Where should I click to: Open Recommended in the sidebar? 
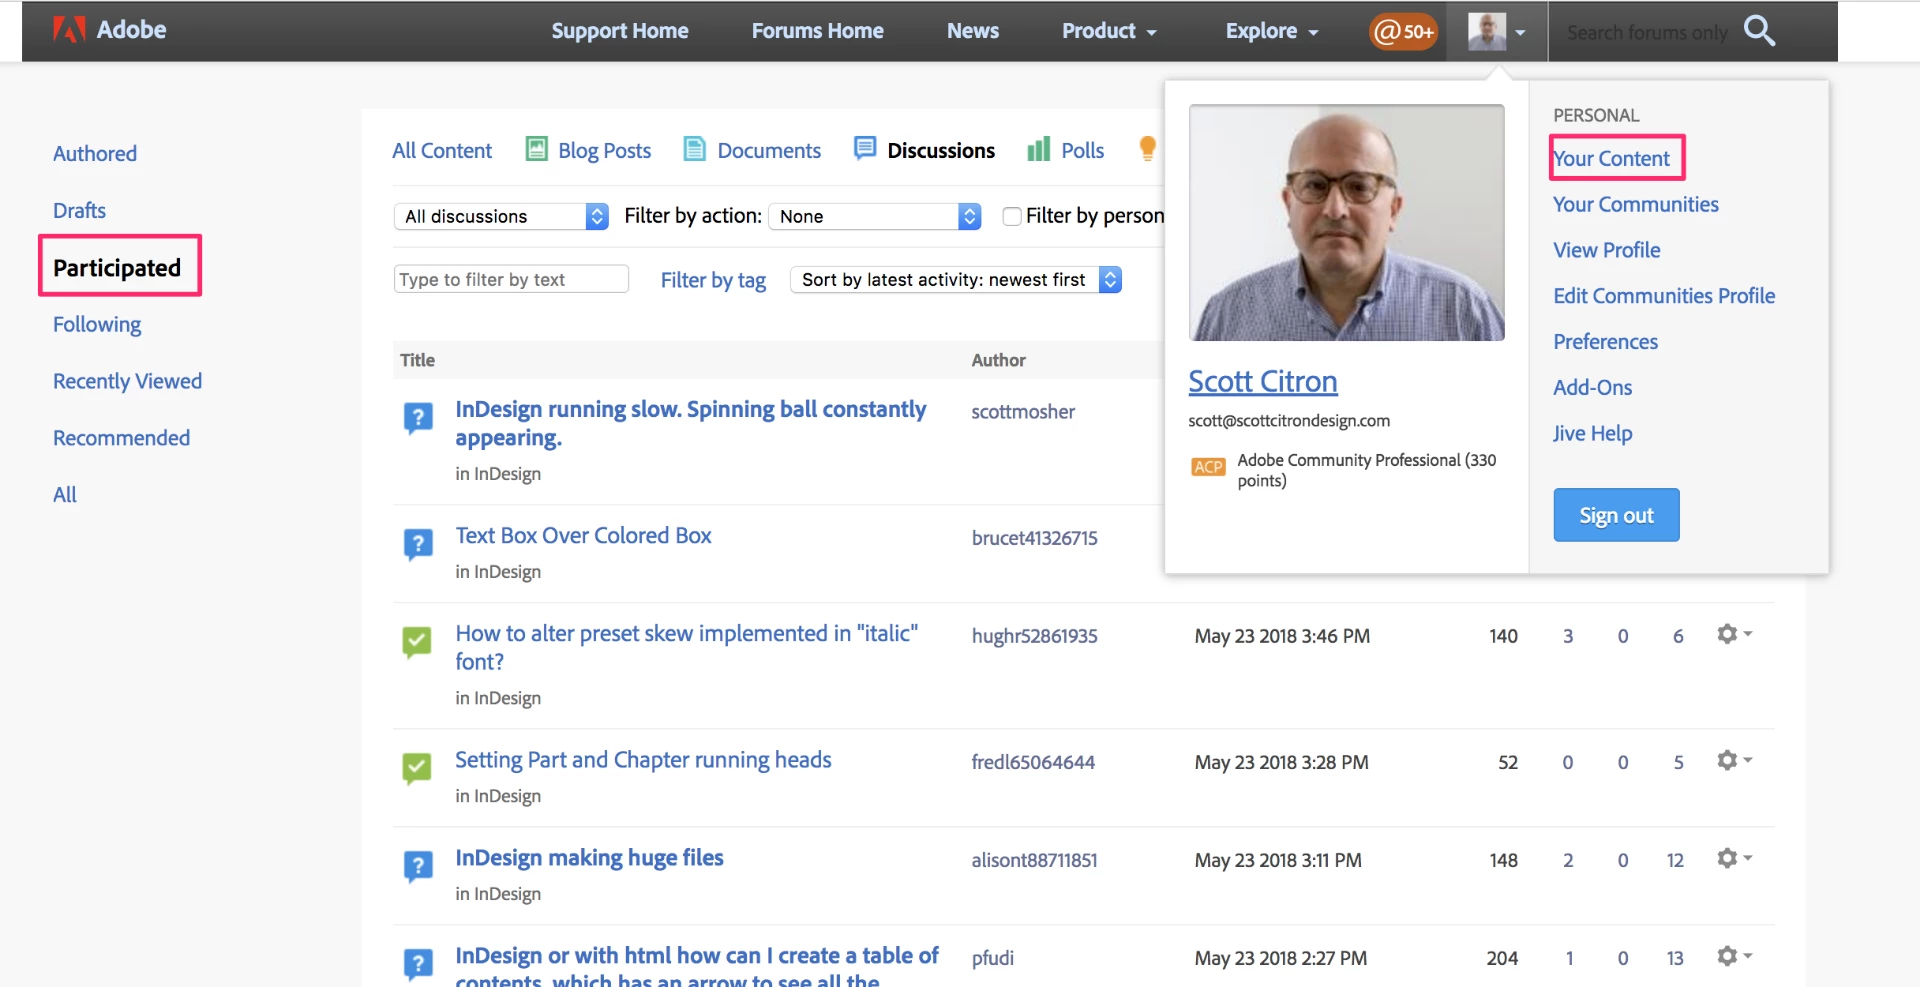pyautogui.click(x=121, y=438)
